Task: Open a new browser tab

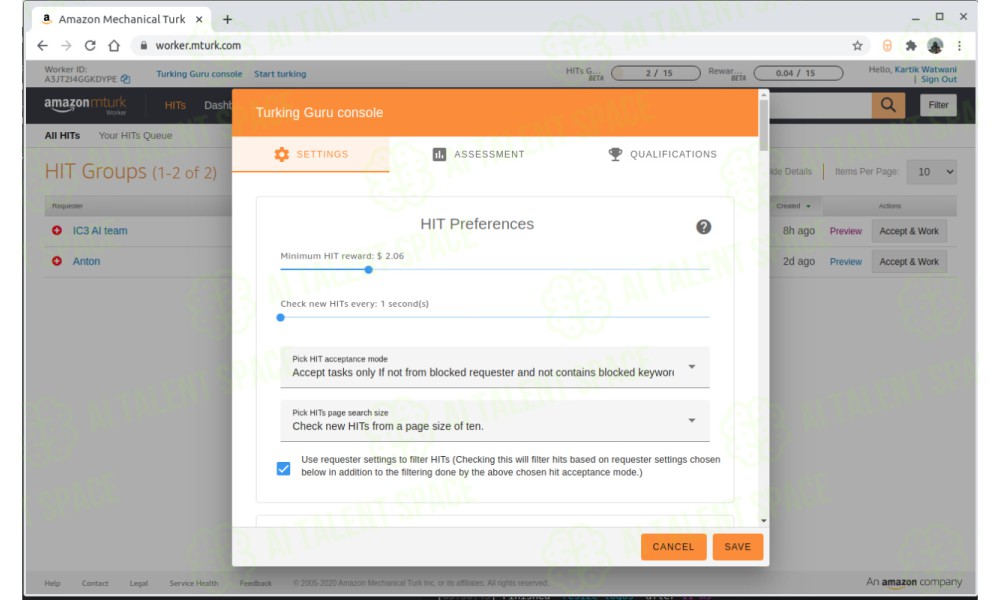Action: point(227,19)
